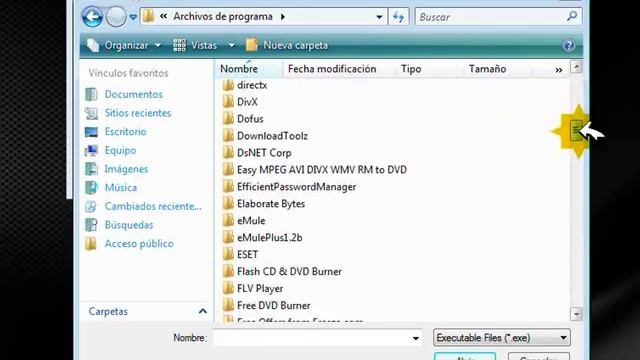Create a Nueva carpeta
Viewport: 640px width, 360px height.
[287, 45]
